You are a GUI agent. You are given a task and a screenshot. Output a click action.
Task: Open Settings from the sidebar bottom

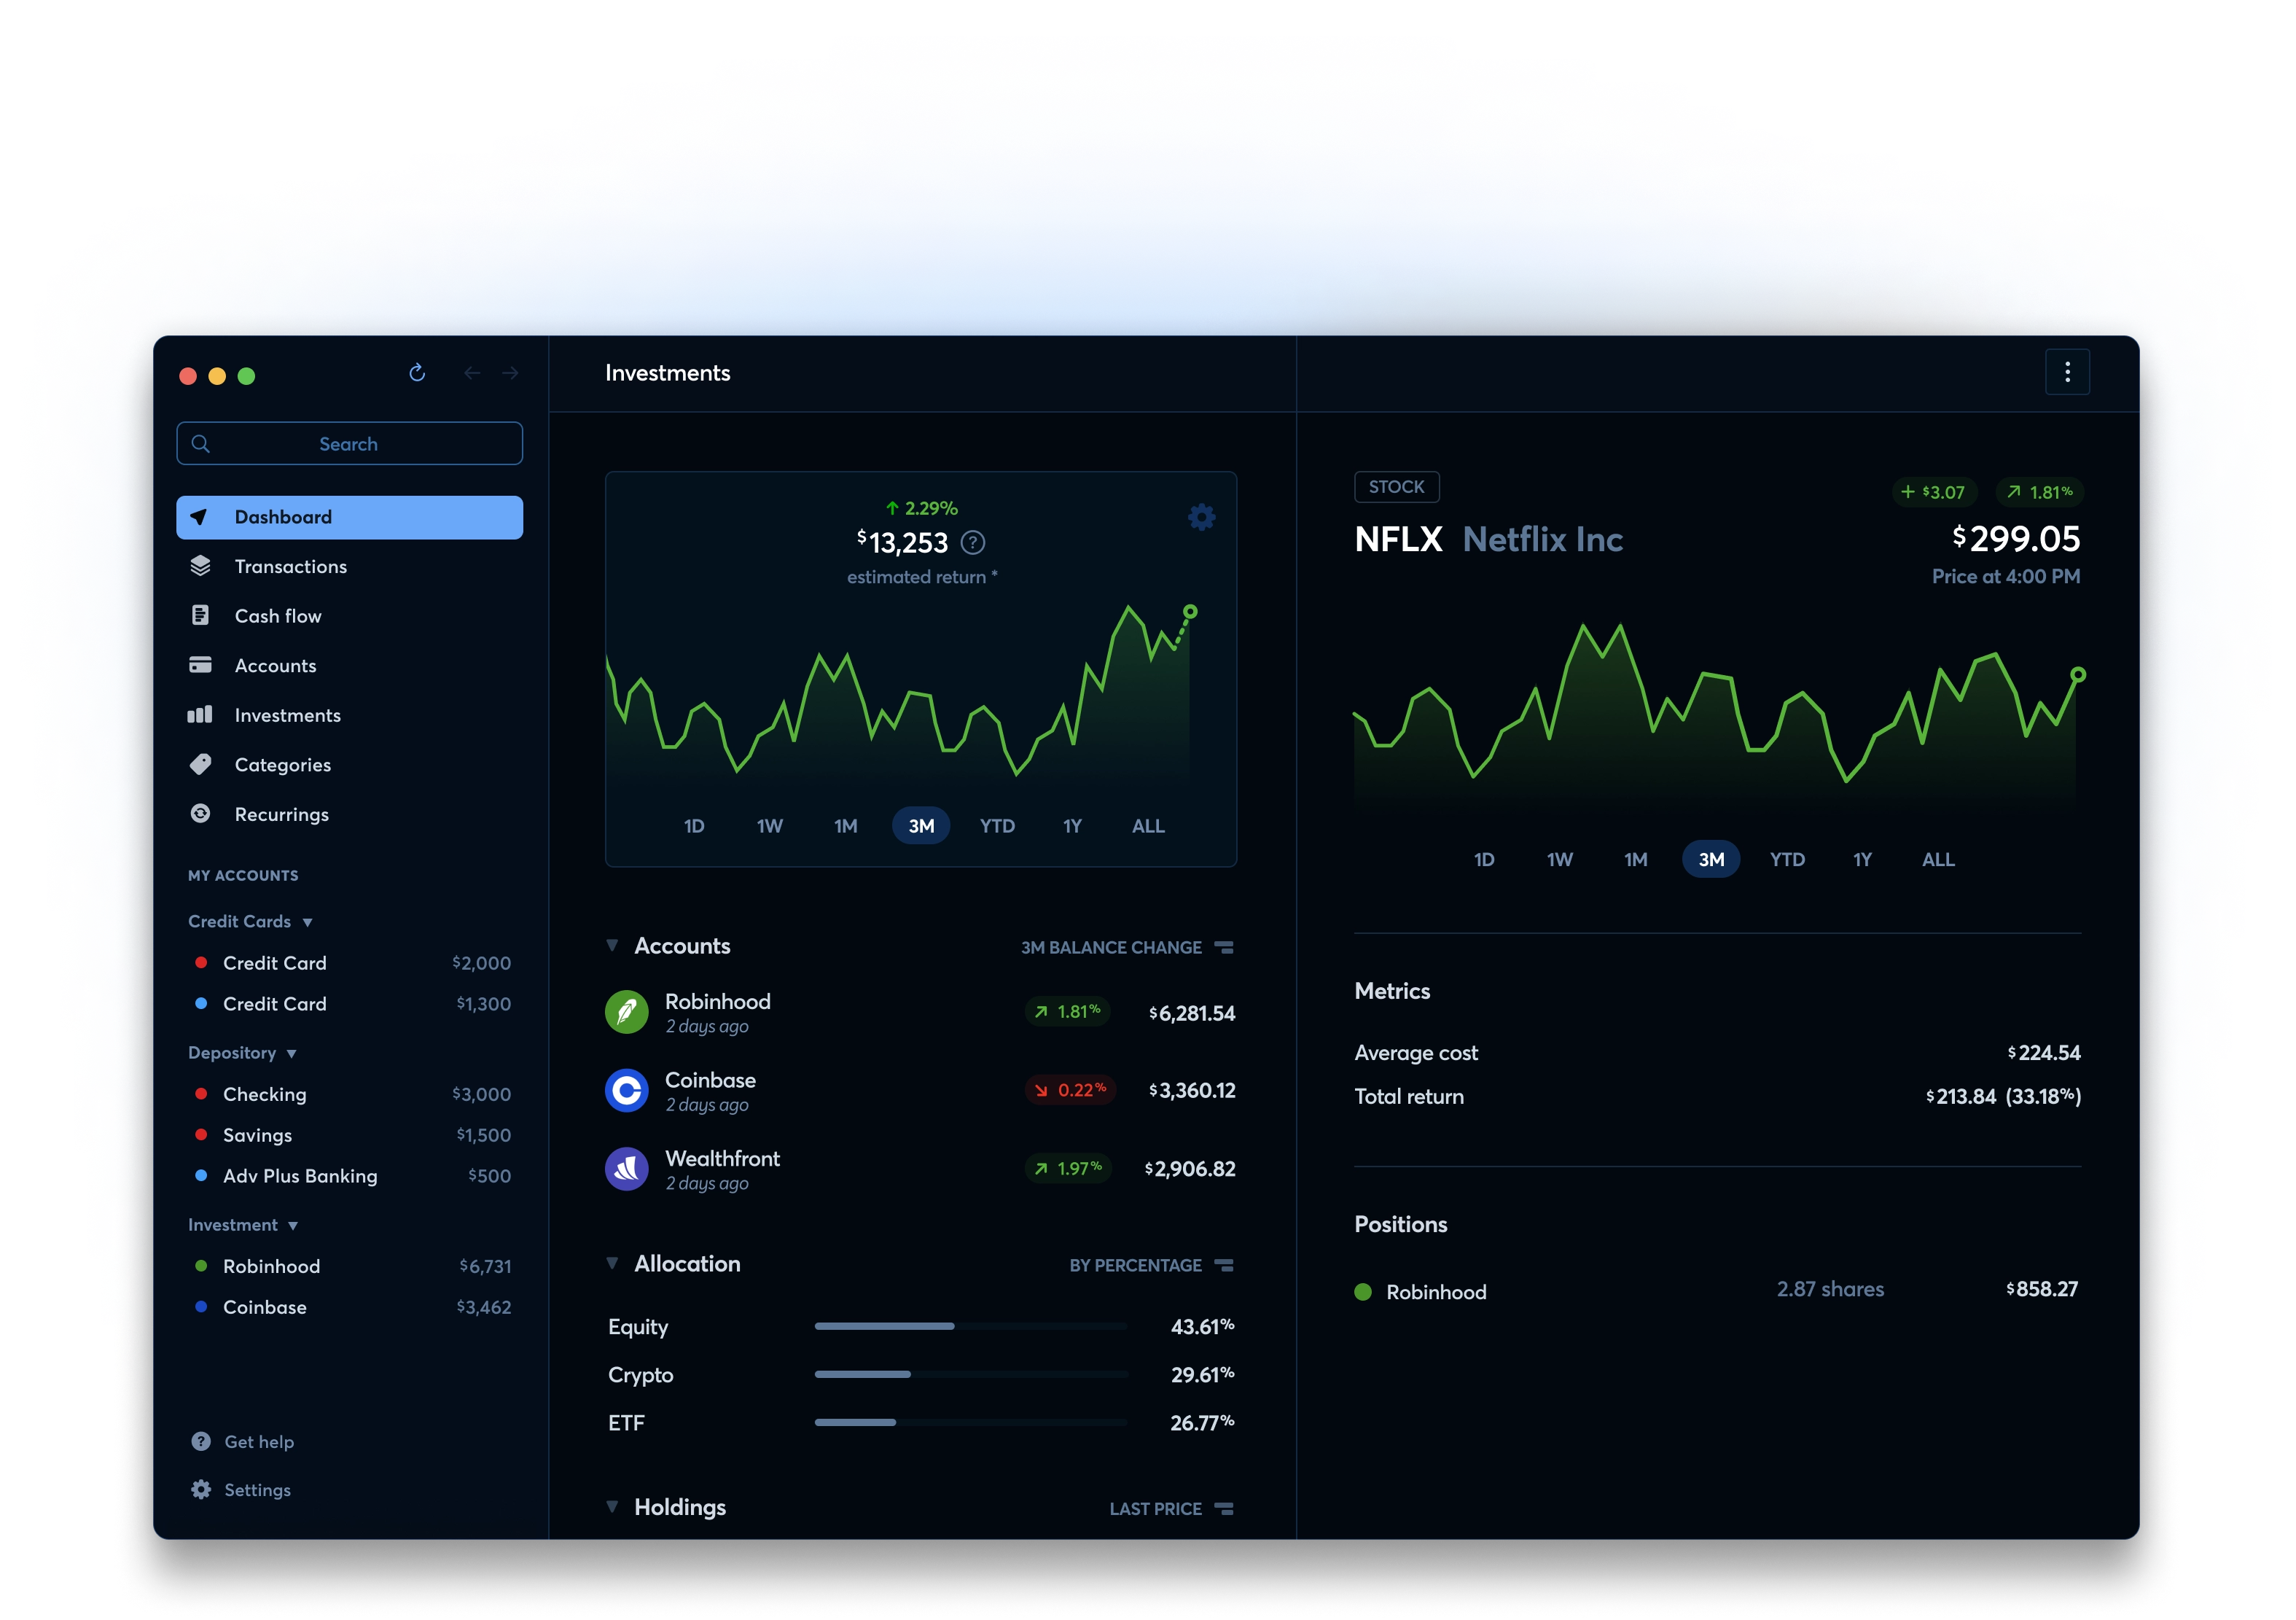(x=241, y=1489)
